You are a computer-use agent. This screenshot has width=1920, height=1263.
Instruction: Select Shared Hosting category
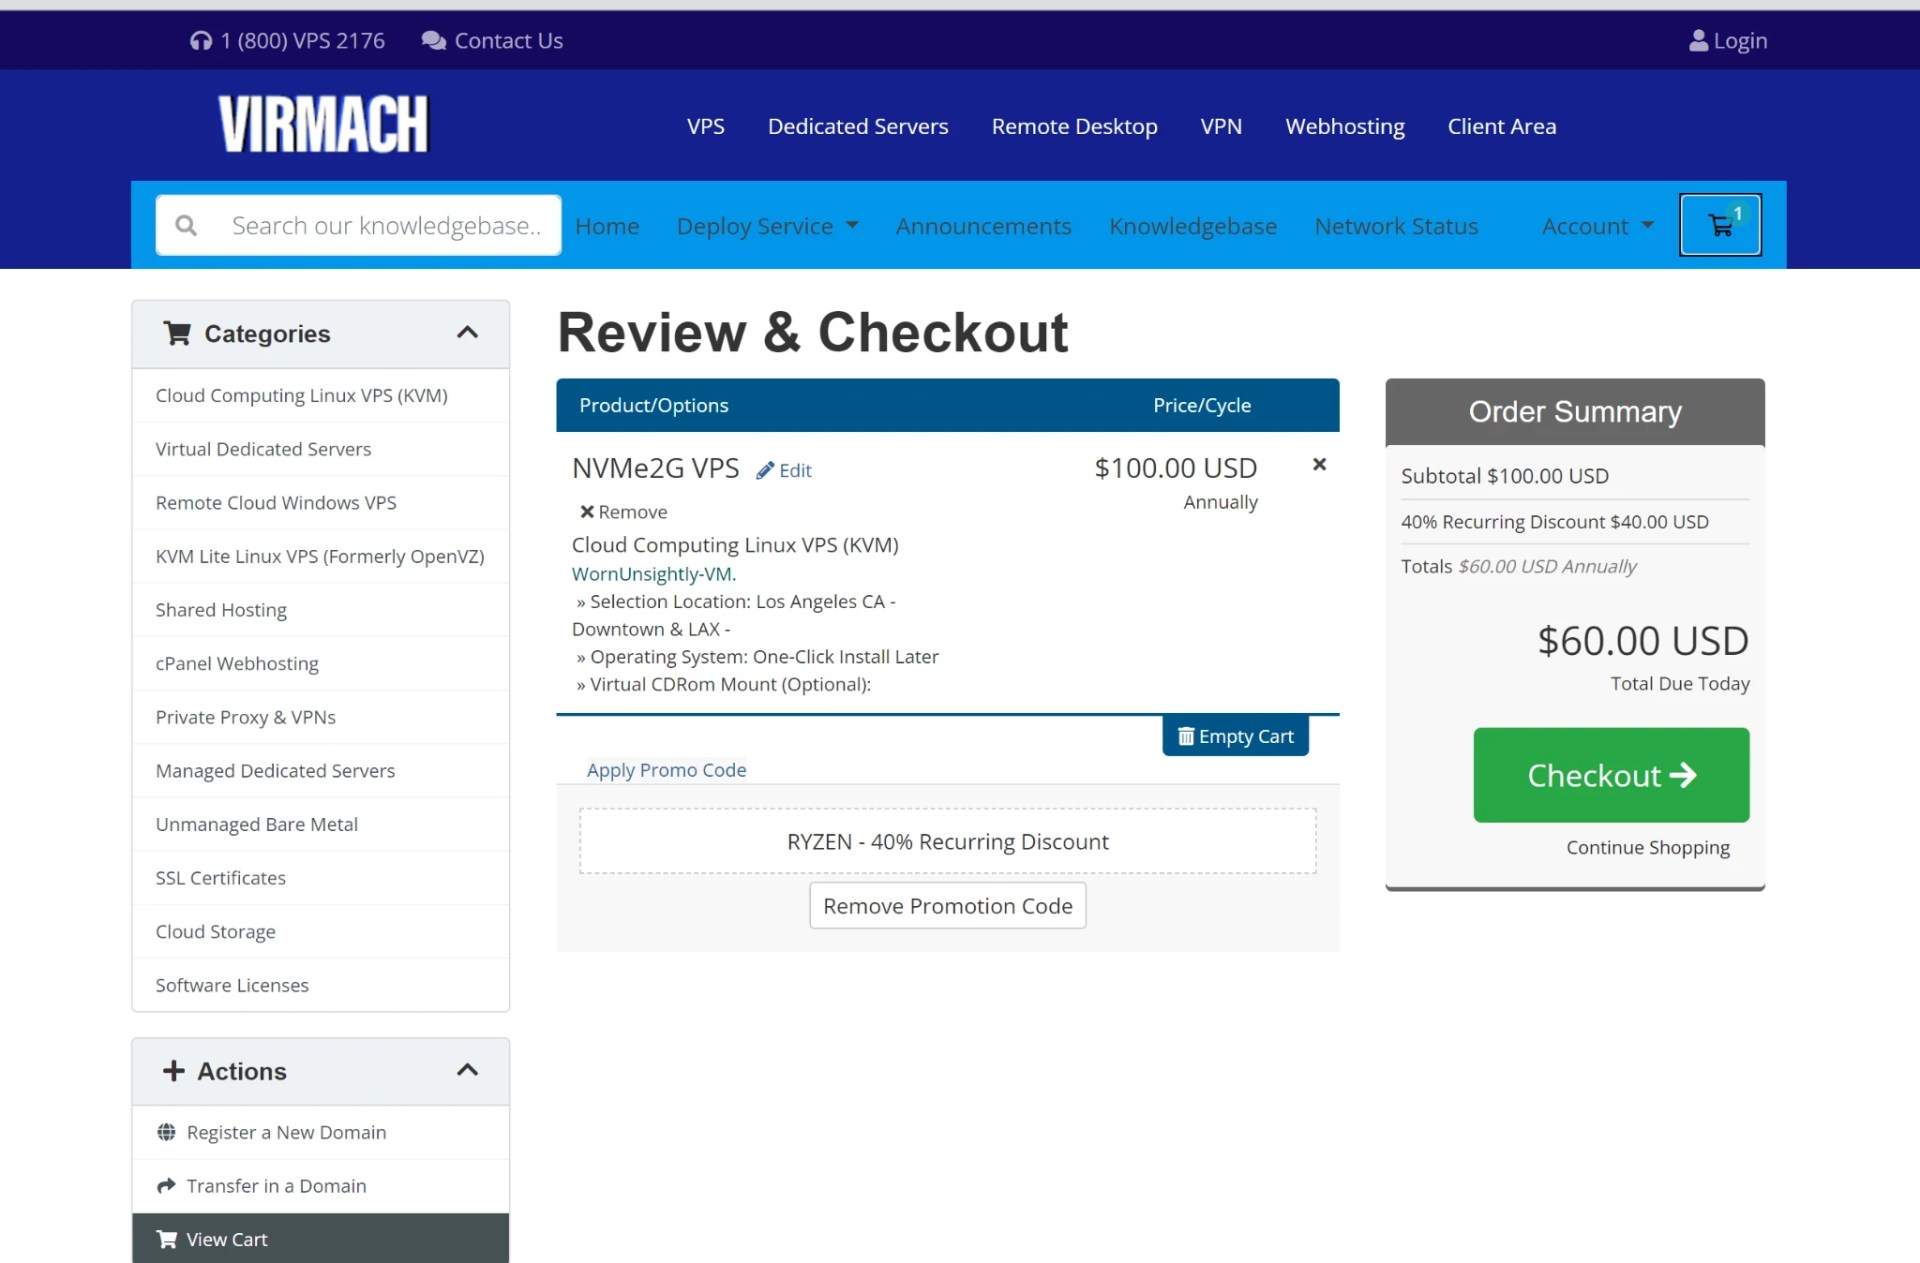[x=221, y=610]
